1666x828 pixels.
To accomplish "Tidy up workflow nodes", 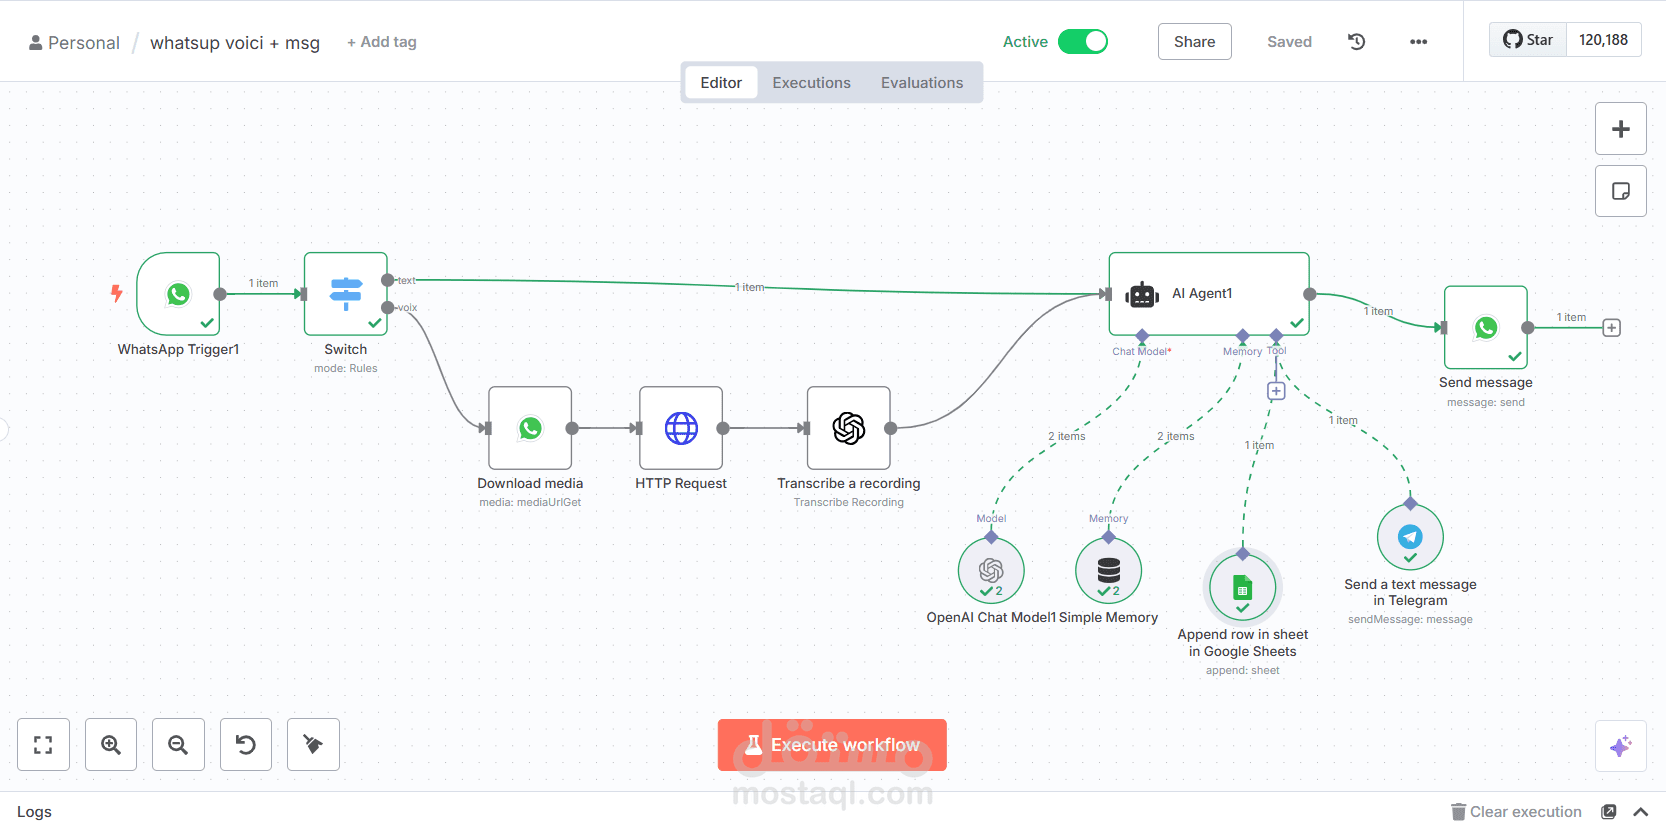I will pos(313,744).
